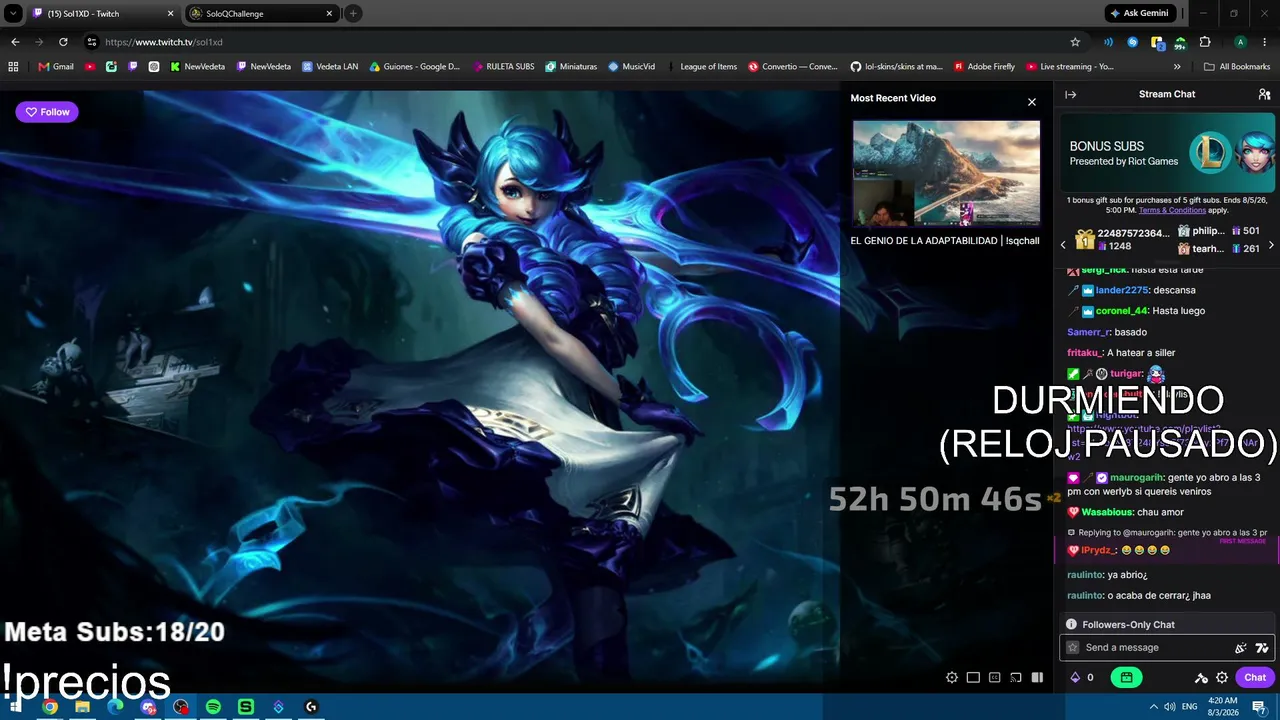
Task: Close the Most Recent Video panel
Action: 1032,102
